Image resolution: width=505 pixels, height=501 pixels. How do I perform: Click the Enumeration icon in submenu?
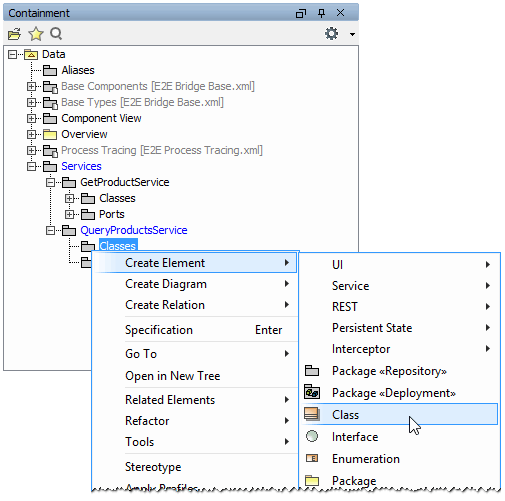[312, 458]
